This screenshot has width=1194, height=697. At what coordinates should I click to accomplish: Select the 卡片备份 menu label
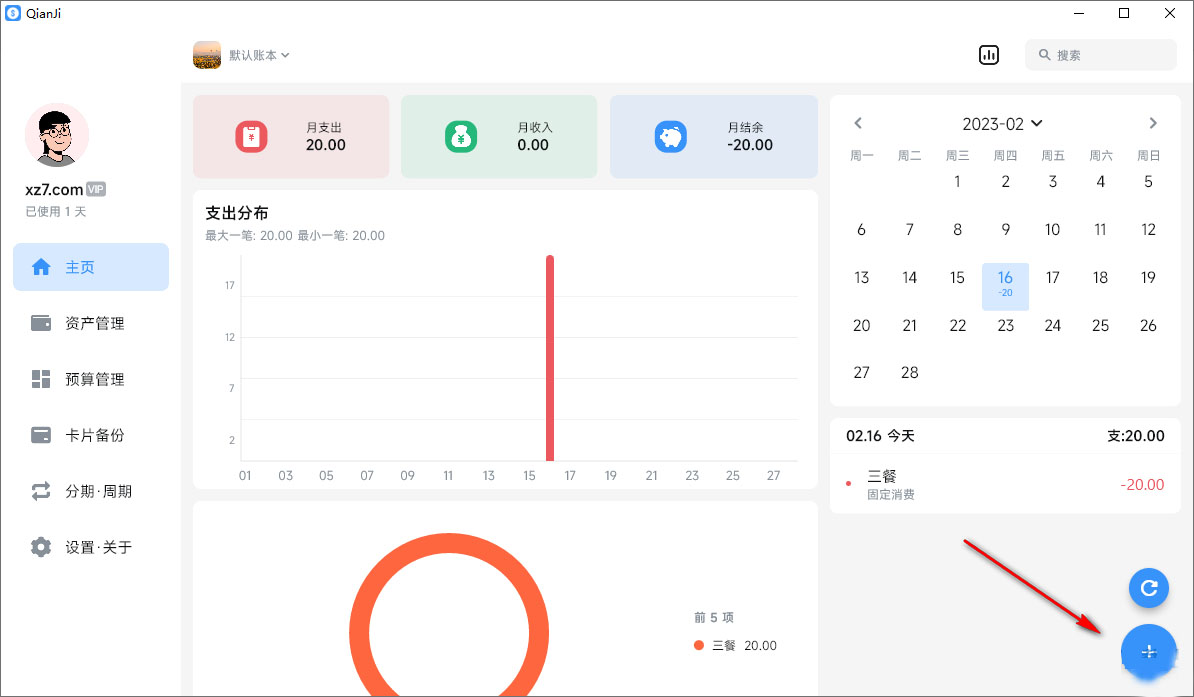click(94, 435)
